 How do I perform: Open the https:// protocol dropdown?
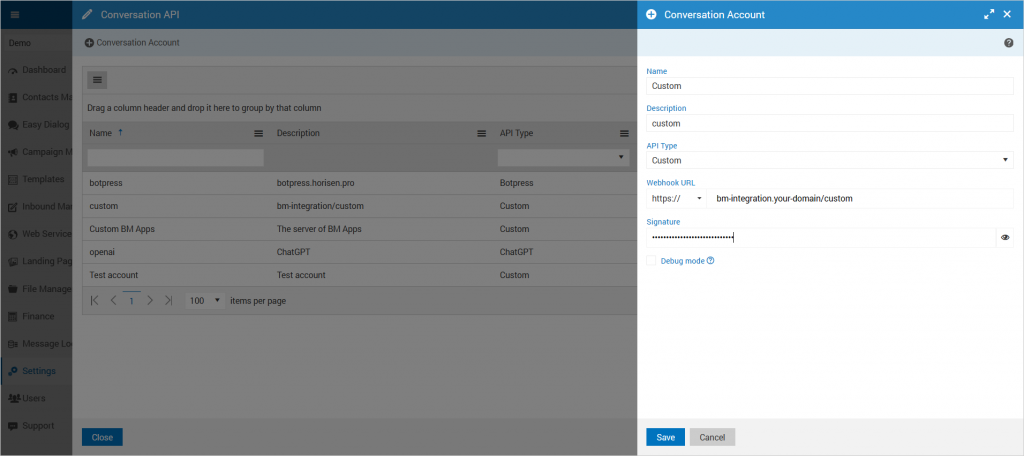point(676,198)
